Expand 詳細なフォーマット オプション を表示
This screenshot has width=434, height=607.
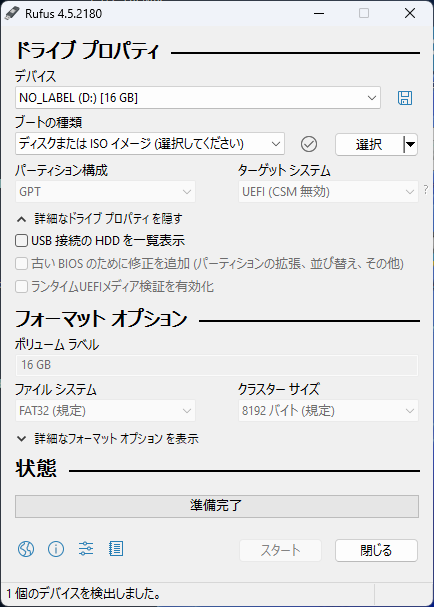(107, 439)
